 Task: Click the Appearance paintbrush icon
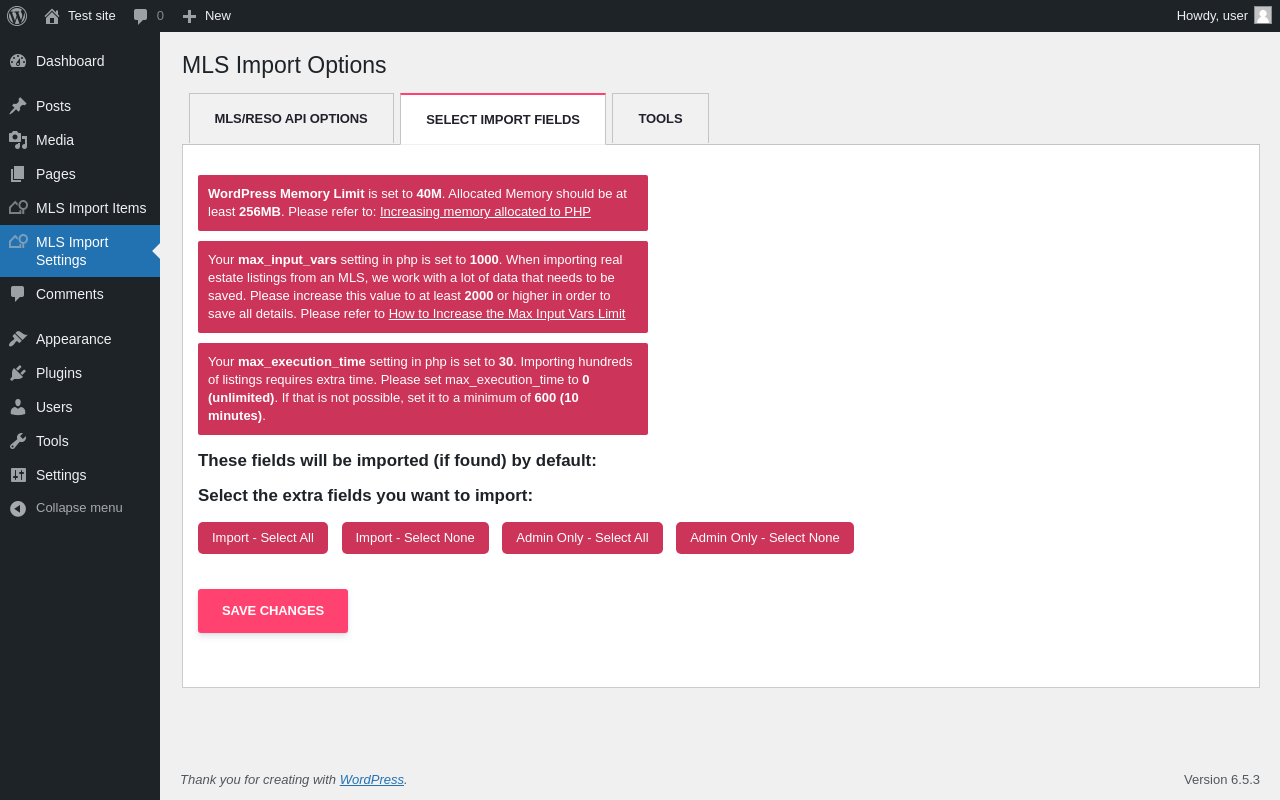coord(18,339)
